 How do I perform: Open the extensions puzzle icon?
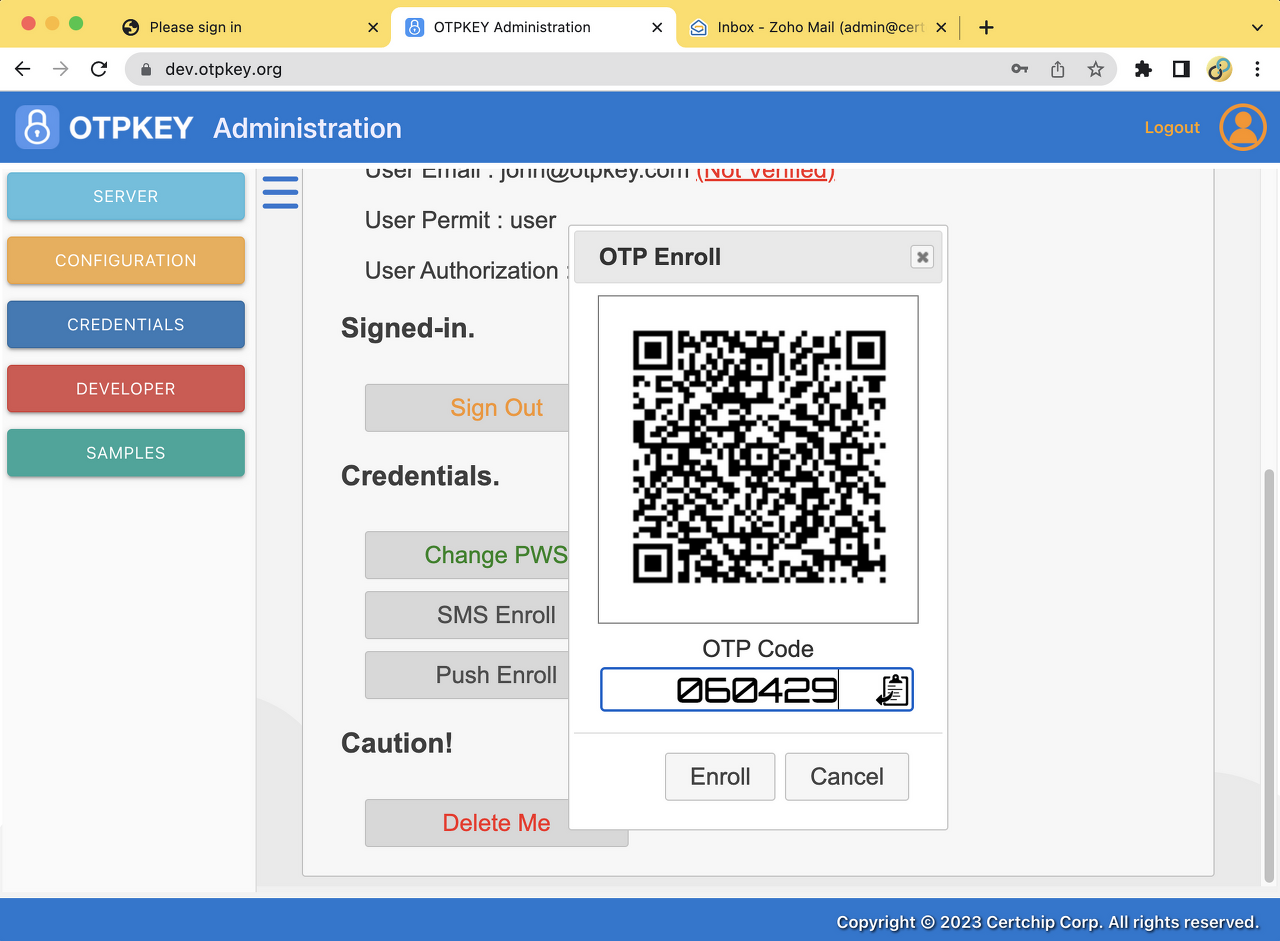1143,69
